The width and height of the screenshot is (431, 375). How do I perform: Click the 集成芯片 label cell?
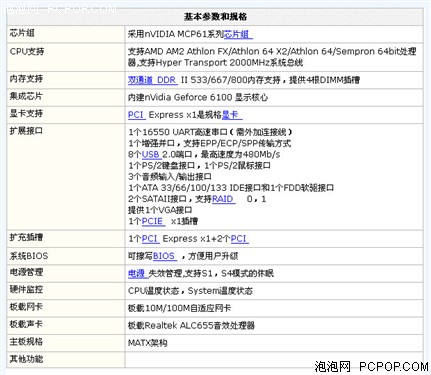(66, 97)
